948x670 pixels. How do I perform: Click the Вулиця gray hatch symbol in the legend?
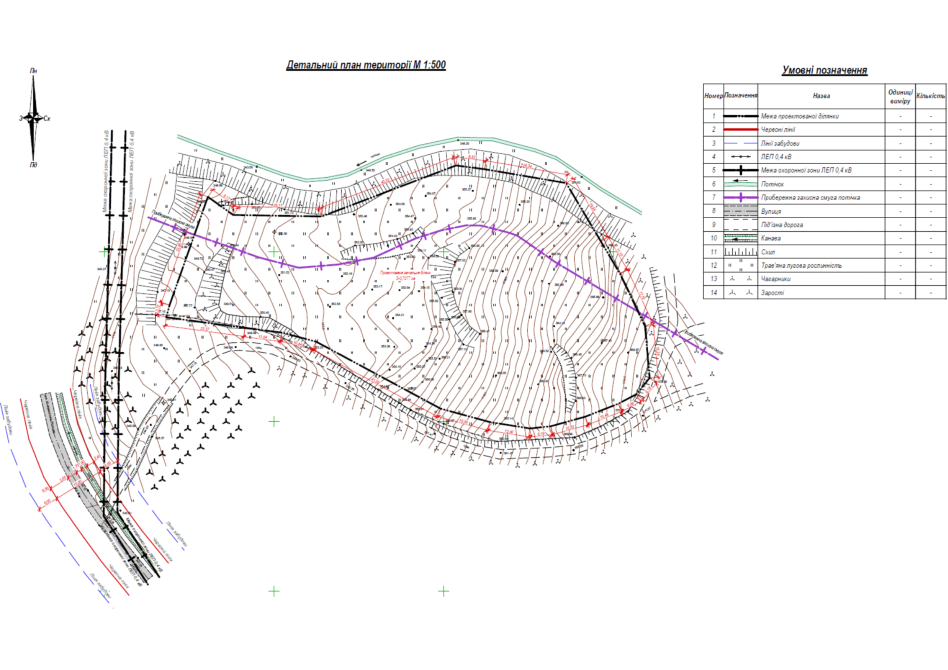click(741, 211)
